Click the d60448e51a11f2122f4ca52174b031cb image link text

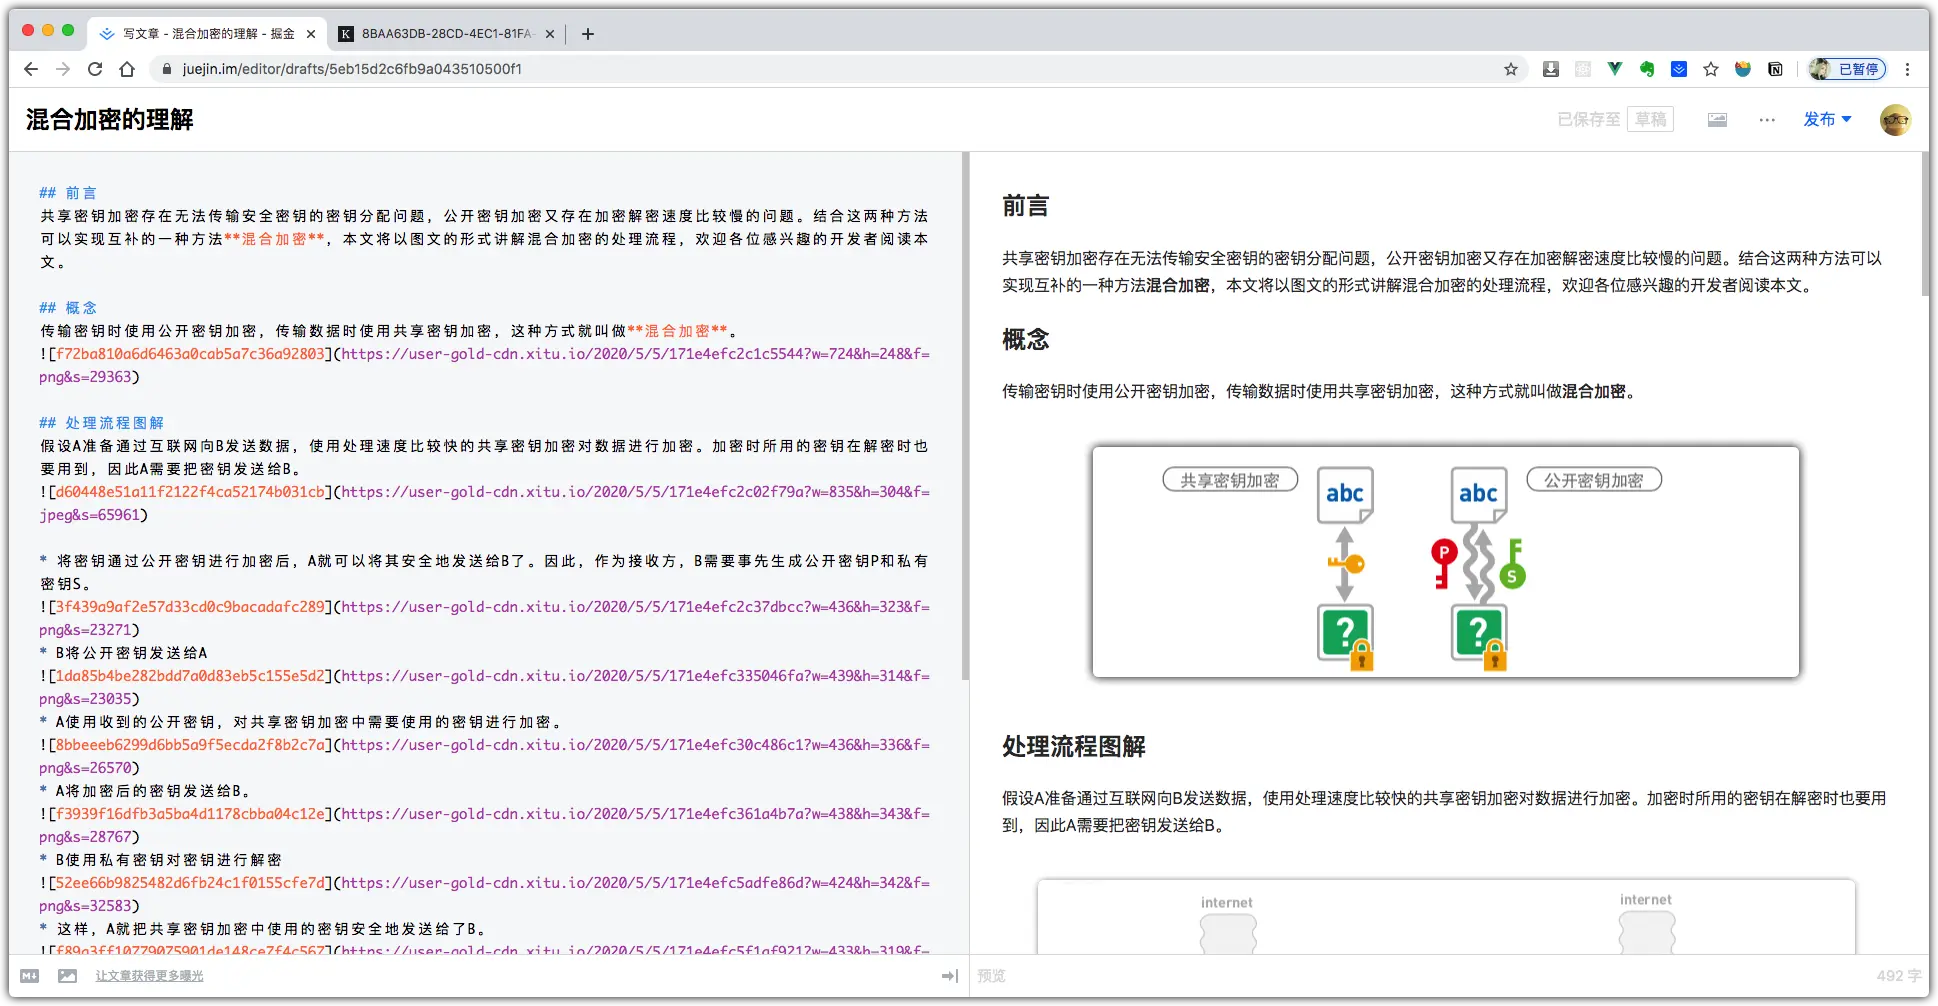tap(190, 492)
